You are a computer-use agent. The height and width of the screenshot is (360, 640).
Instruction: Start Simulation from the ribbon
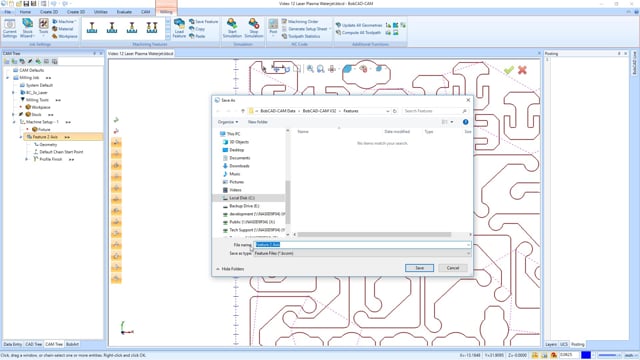(232, 28)
